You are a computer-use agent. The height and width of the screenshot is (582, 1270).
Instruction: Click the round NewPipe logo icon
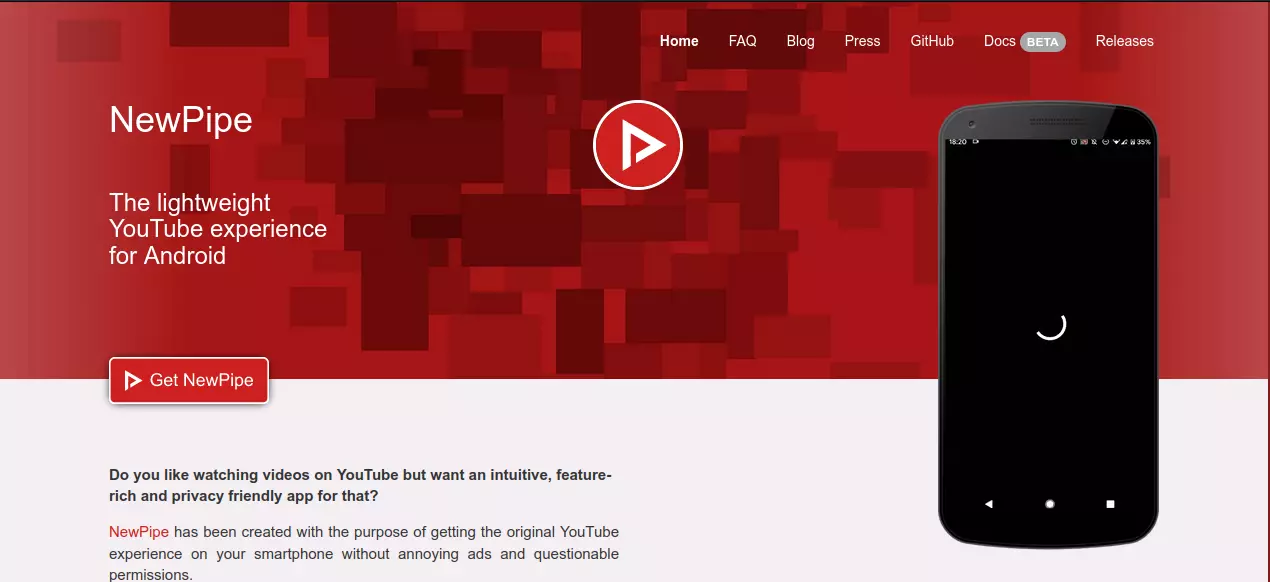click(x=638, y=145)
